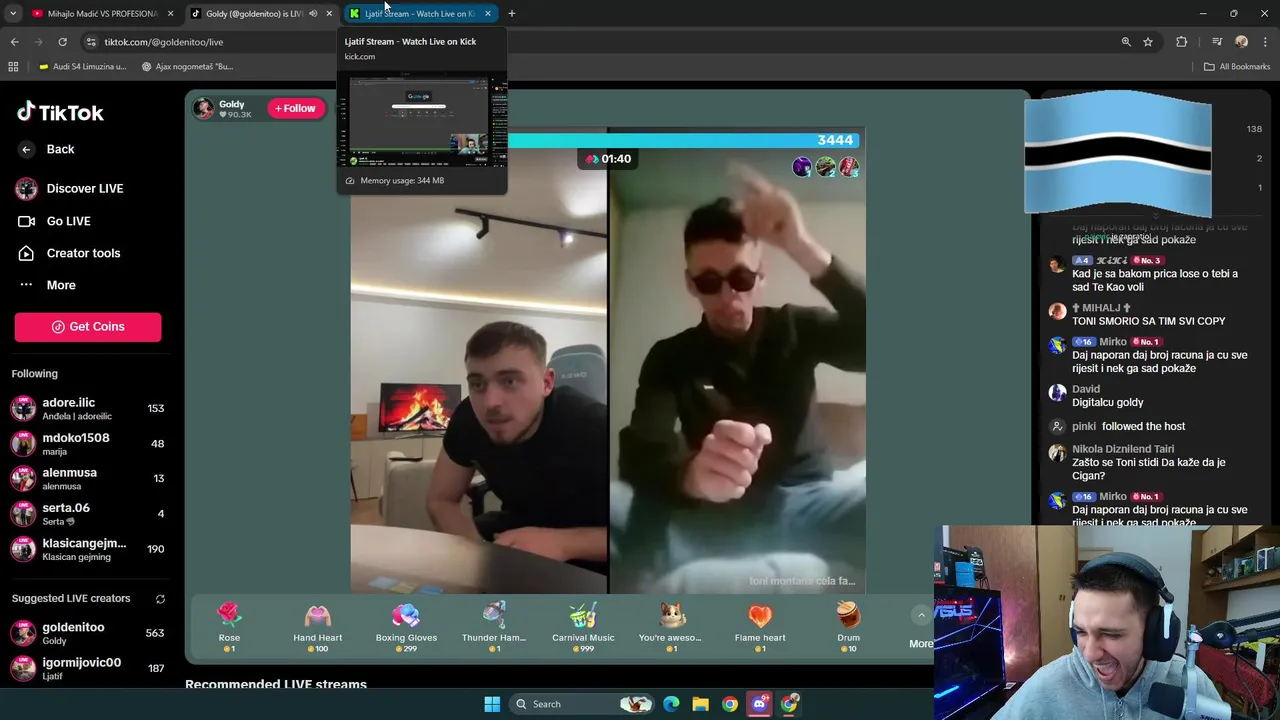Open Goldy's profile avatar
This screenshot has height=720, width=1280.
[204, 109]
